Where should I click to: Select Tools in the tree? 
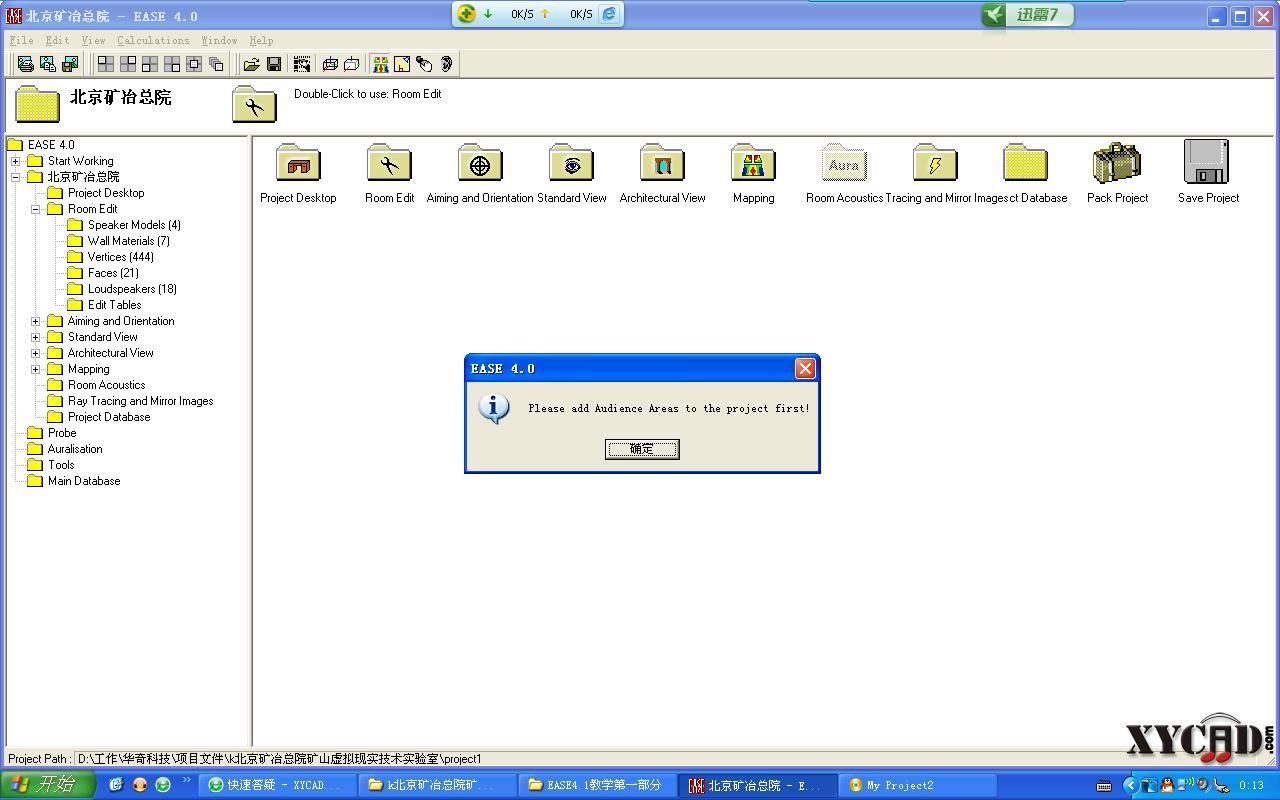pyautogui.click(x=61, y=465)
